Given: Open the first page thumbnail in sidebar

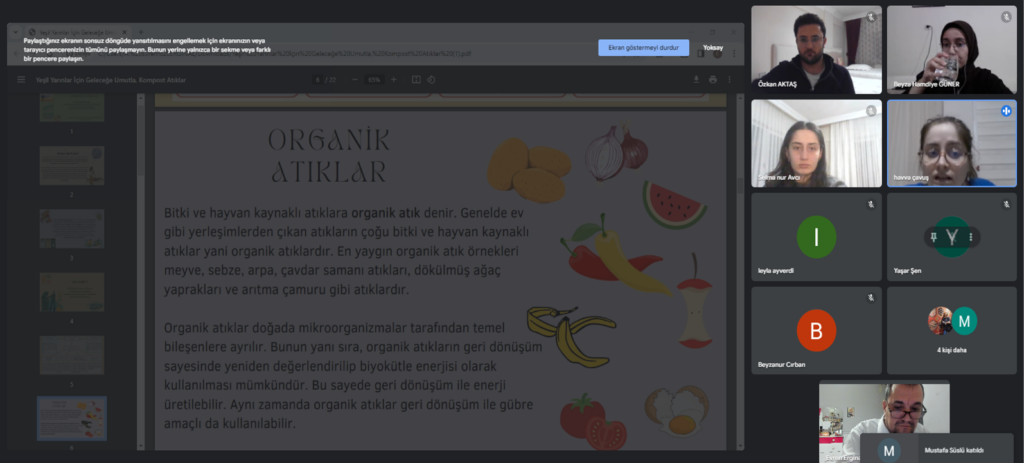Looking at the screenshot, I should coord(71,108).
